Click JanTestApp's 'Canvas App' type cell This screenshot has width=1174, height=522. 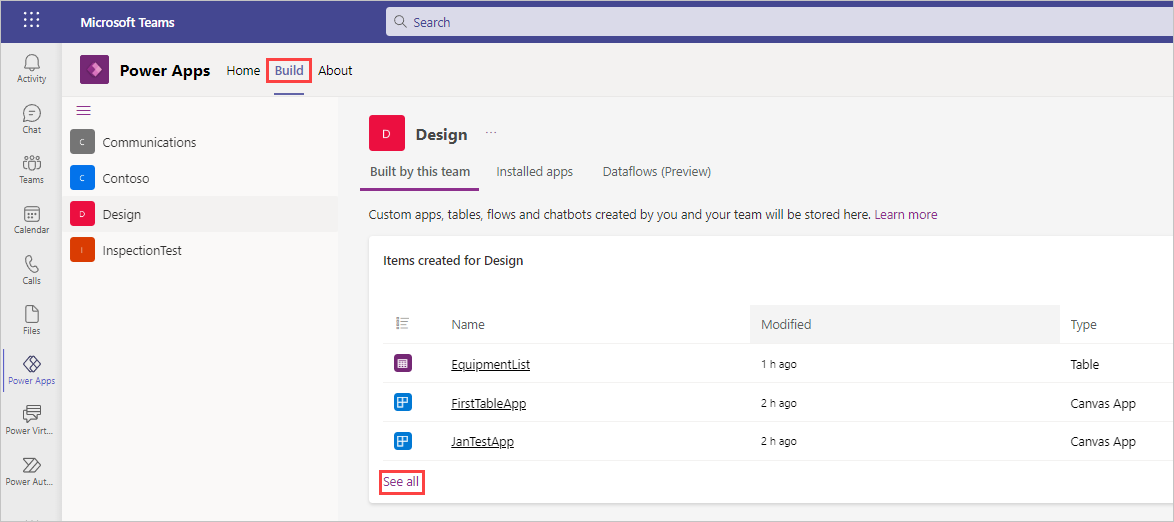pyautogui.click(x=1103, y=442)
